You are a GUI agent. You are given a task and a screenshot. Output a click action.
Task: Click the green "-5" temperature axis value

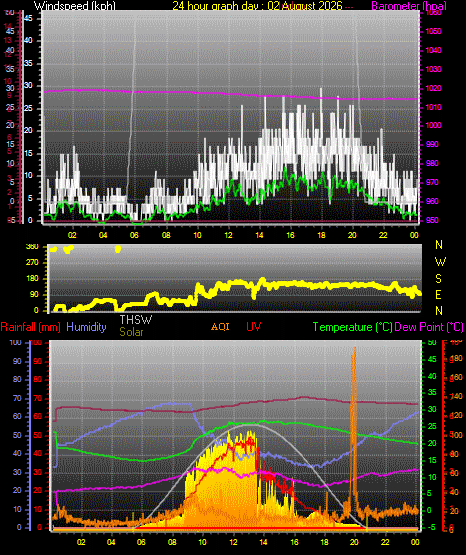[431, 527]
